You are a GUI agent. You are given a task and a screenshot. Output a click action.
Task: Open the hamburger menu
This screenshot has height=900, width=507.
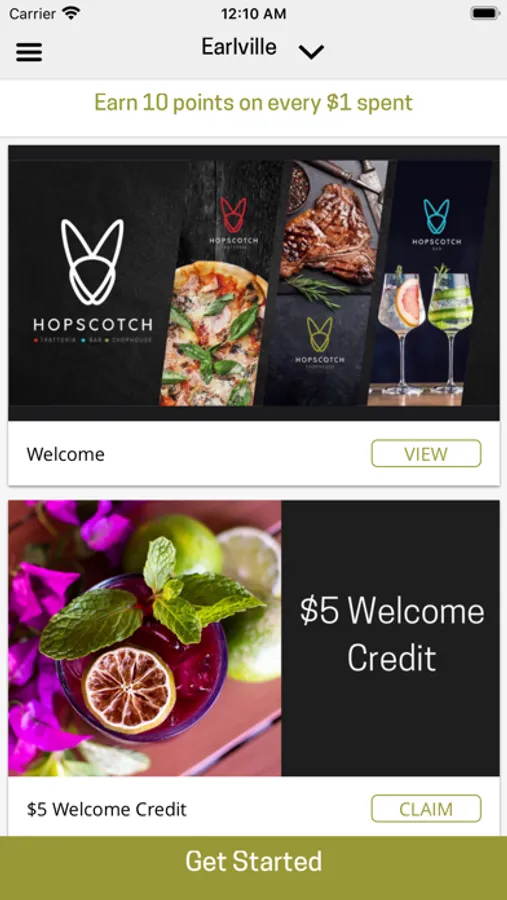29,52
